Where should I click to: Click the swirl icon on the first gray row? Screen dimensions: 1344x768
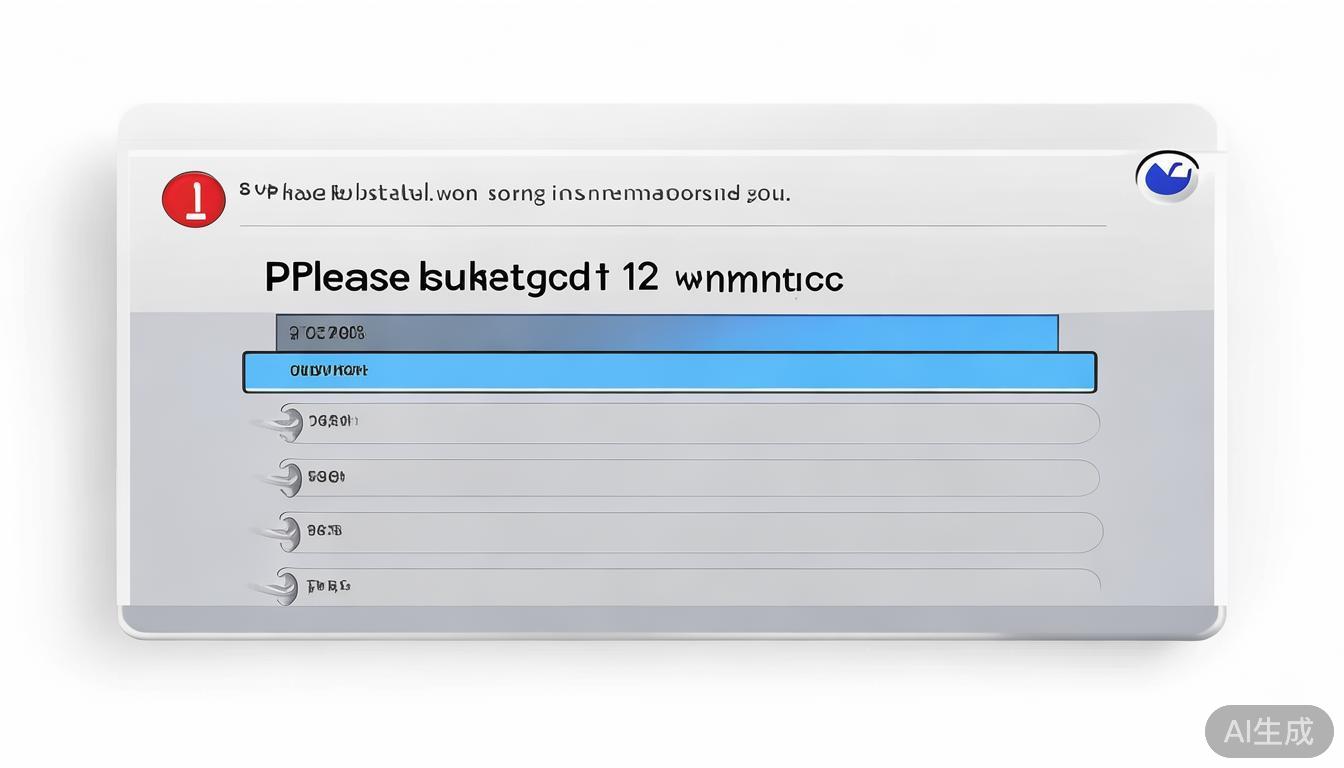287,423
